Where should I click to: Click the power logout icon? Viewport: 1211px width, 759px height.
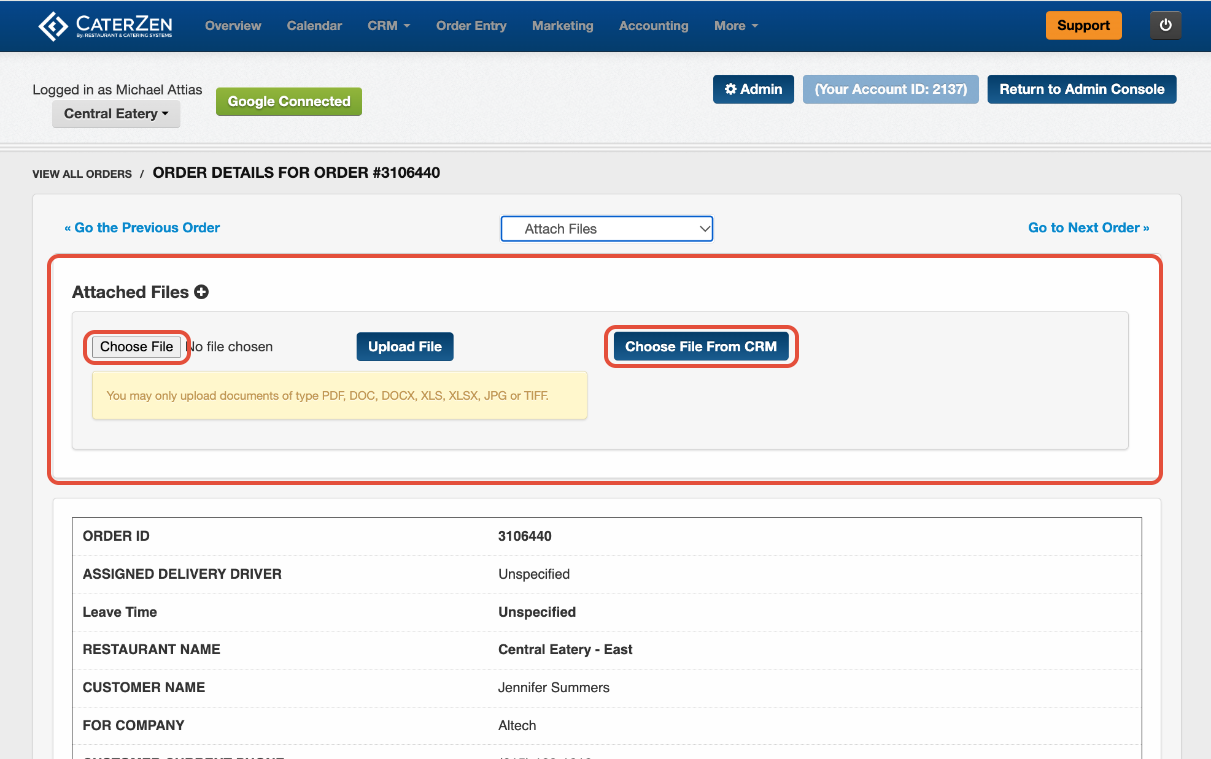click(x=1166, y=25)
